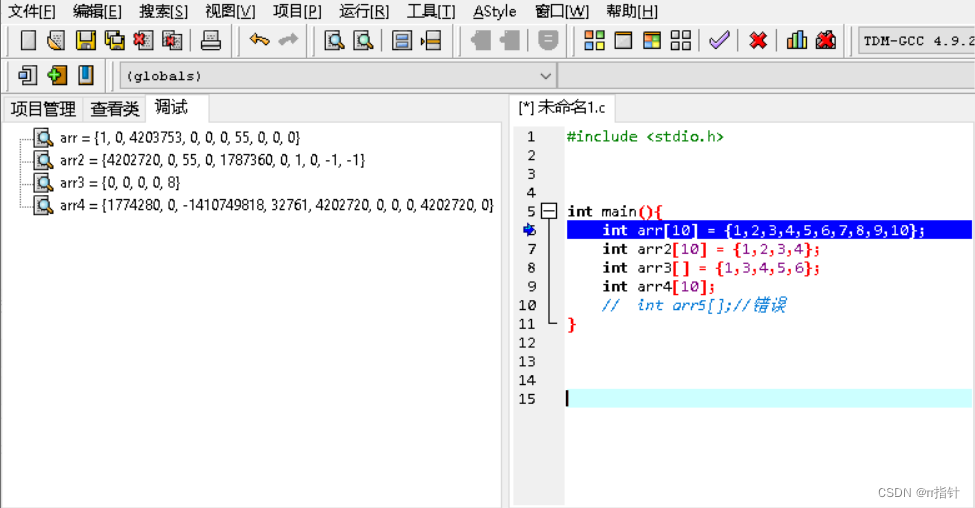Screen dimensions: 975x508
Task: Stop execution with the red X
Action: [758, 40]
